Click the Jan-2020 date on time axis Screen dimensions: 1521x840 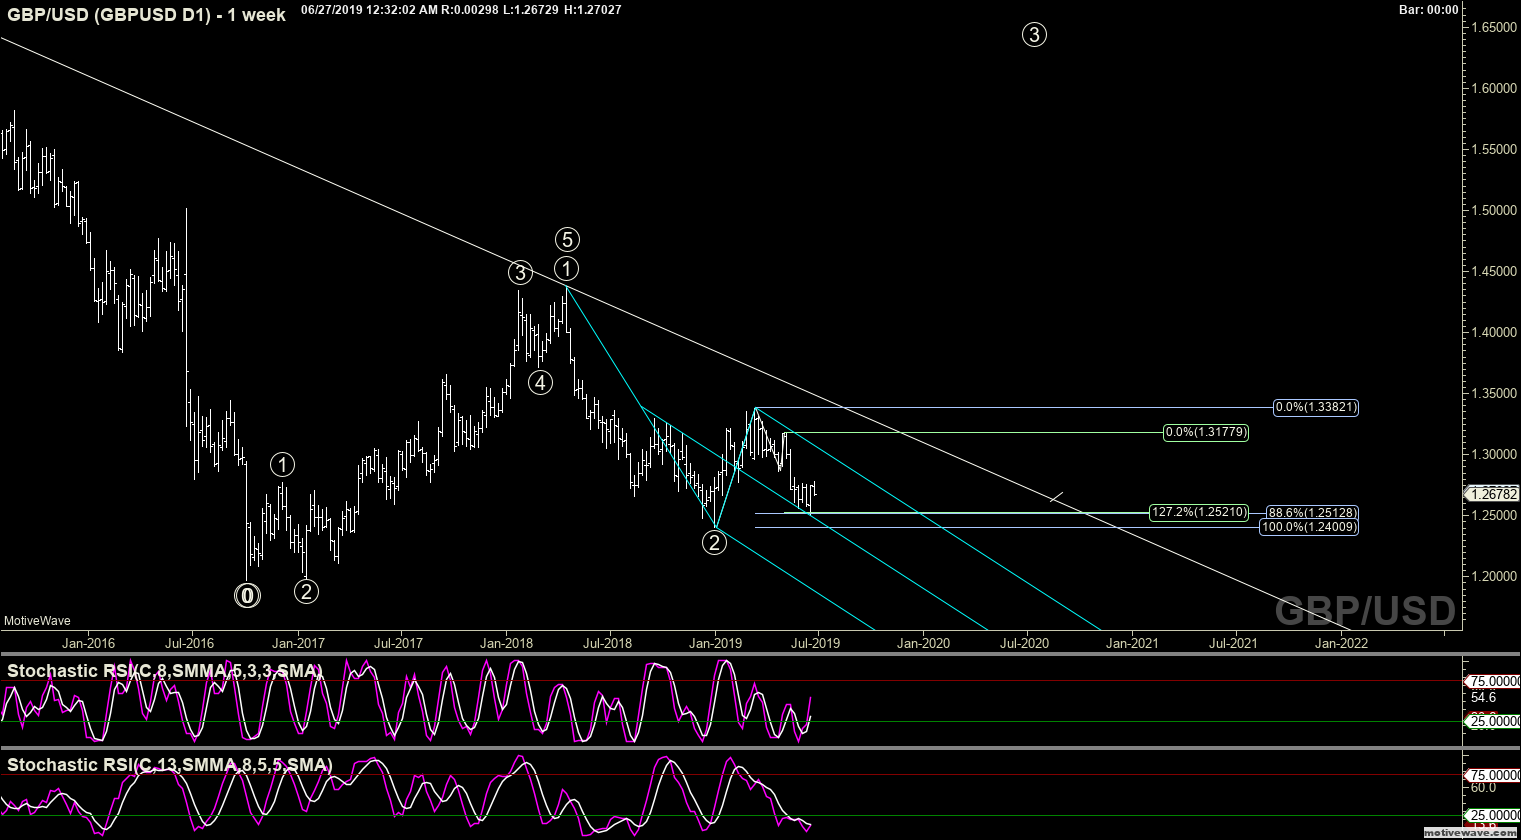(923, 643)
